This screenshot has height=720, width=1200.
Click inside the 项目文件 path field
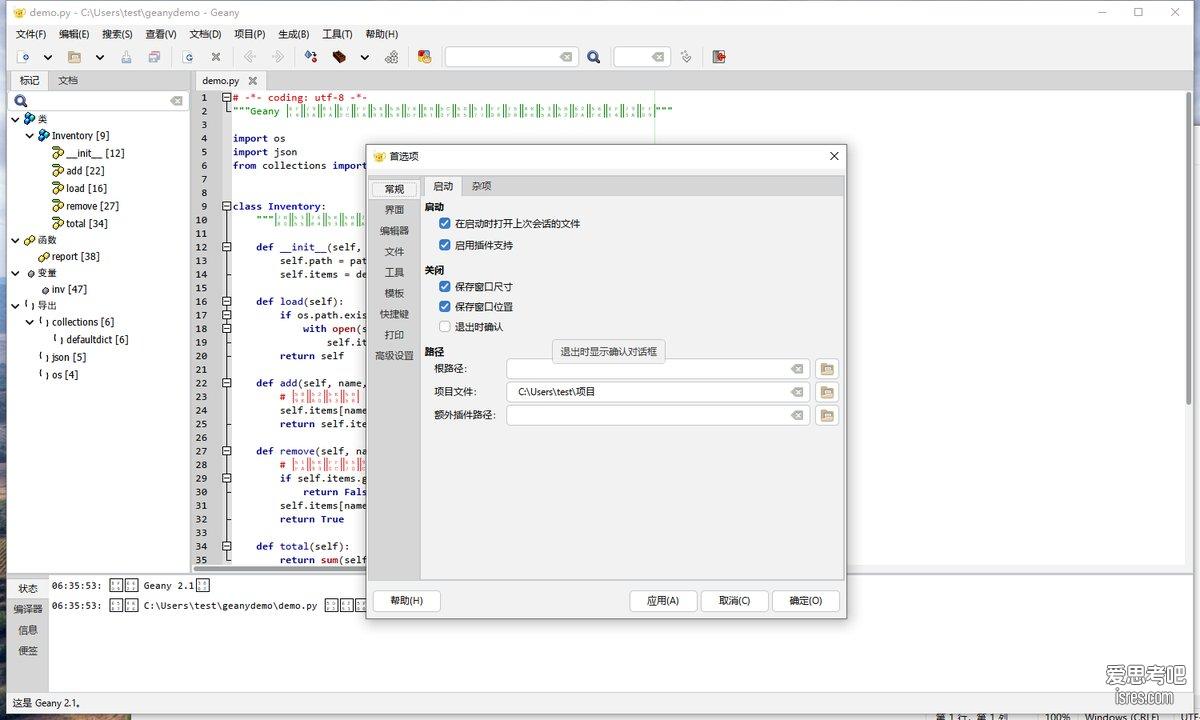click(x=658, y=392)
